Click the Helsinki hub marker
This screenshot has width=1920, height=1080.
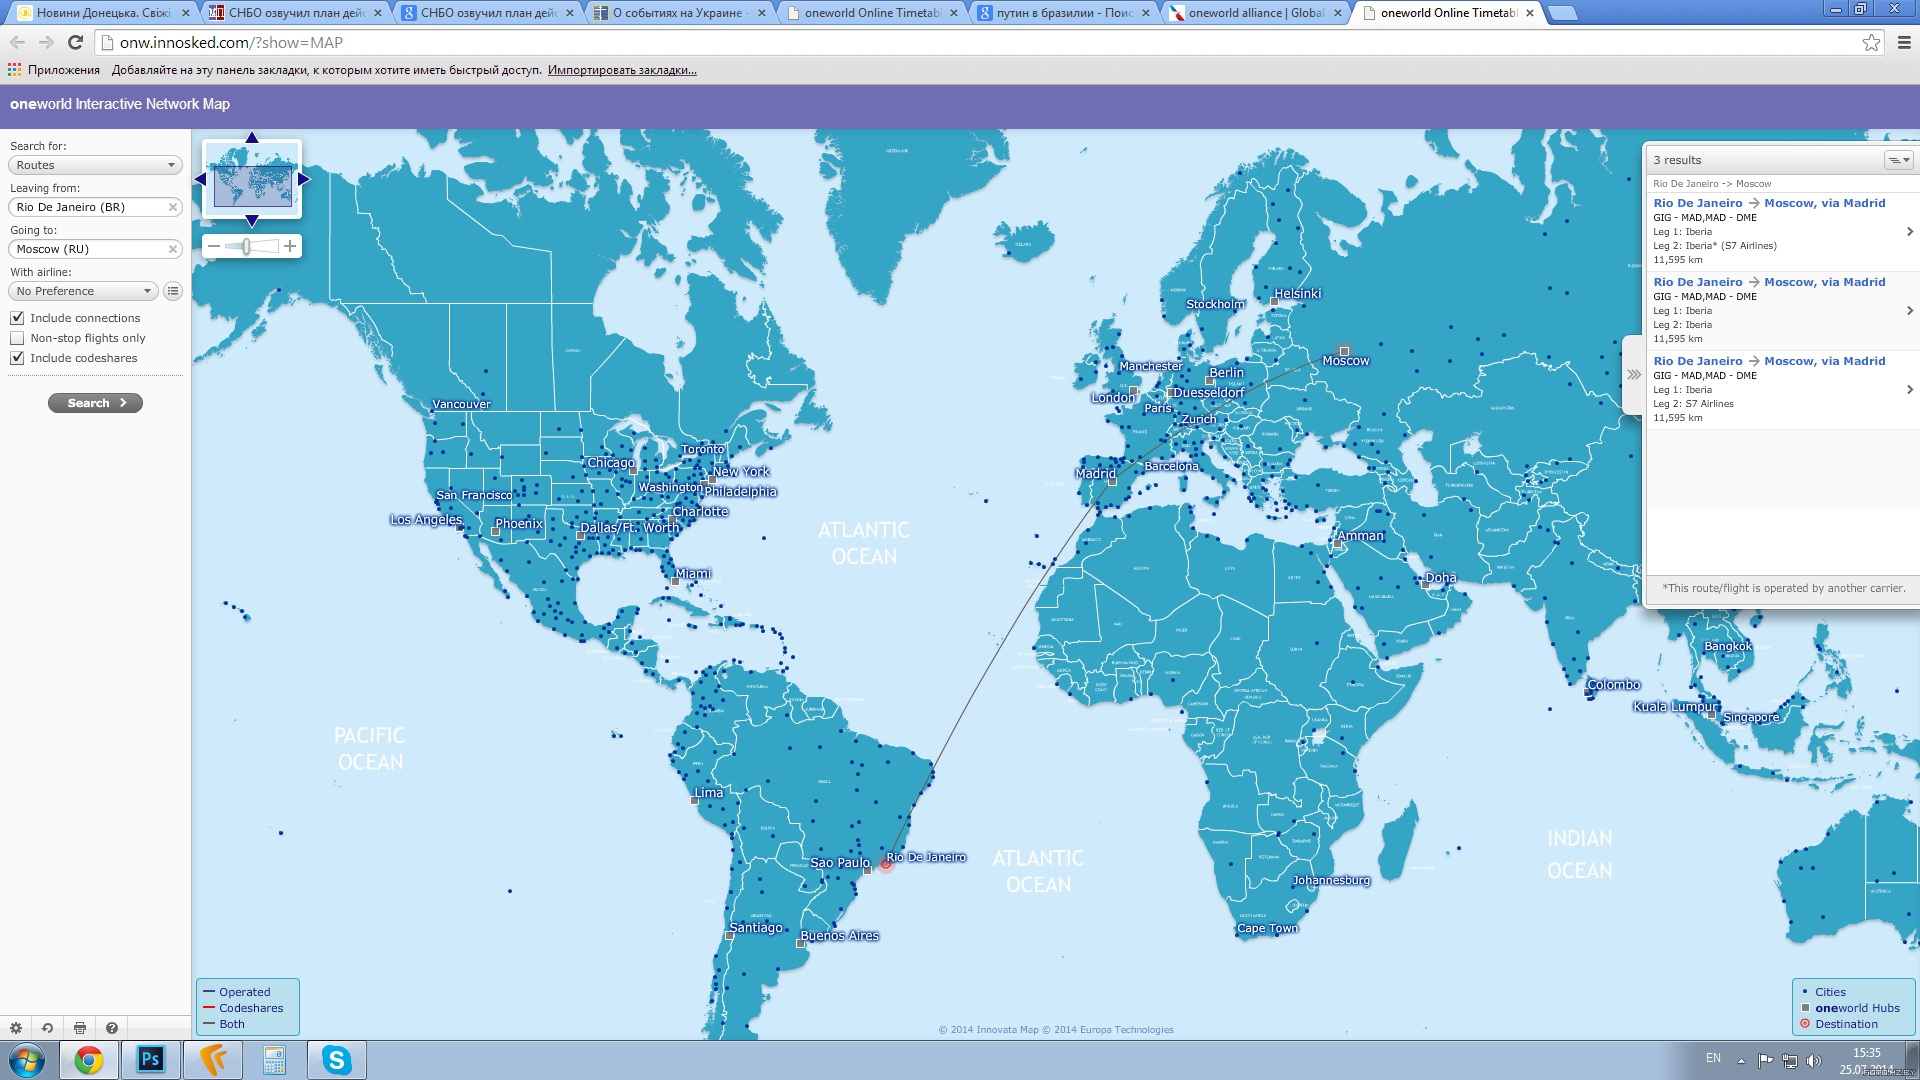coord(1274,301)
